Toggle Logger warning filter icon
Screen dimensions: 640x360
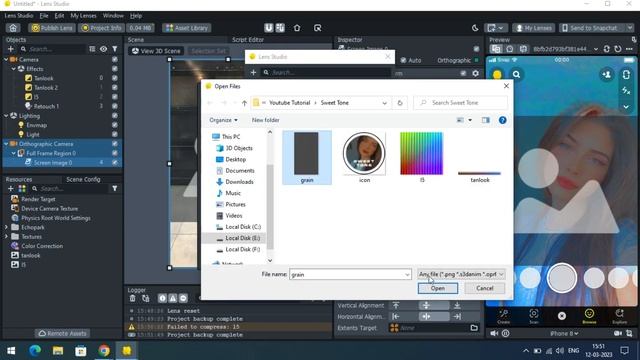173,298
